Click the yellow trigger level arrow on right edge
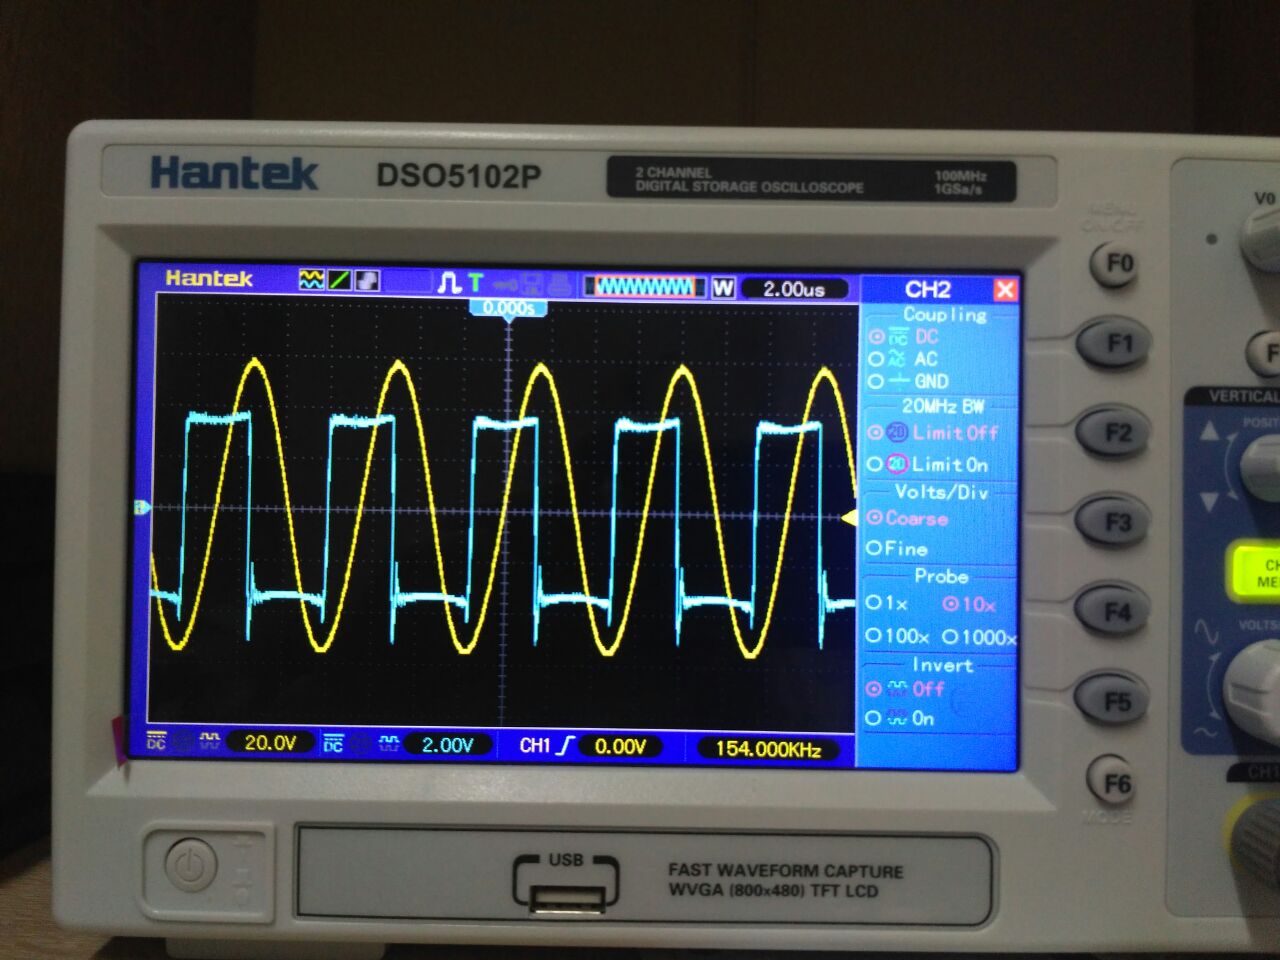This screenshot has height=960, width=1280. coord(849,518)
